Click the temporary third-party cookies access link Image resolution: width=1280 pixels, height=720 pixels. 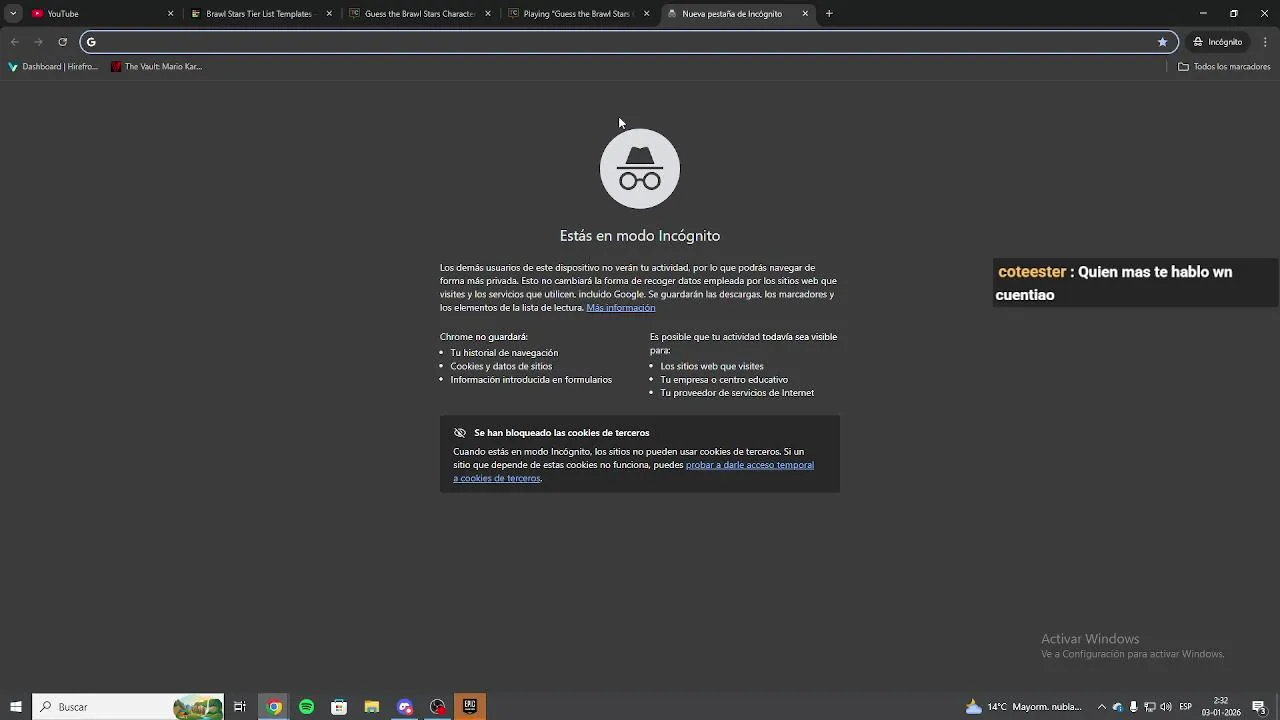[634, 471]
